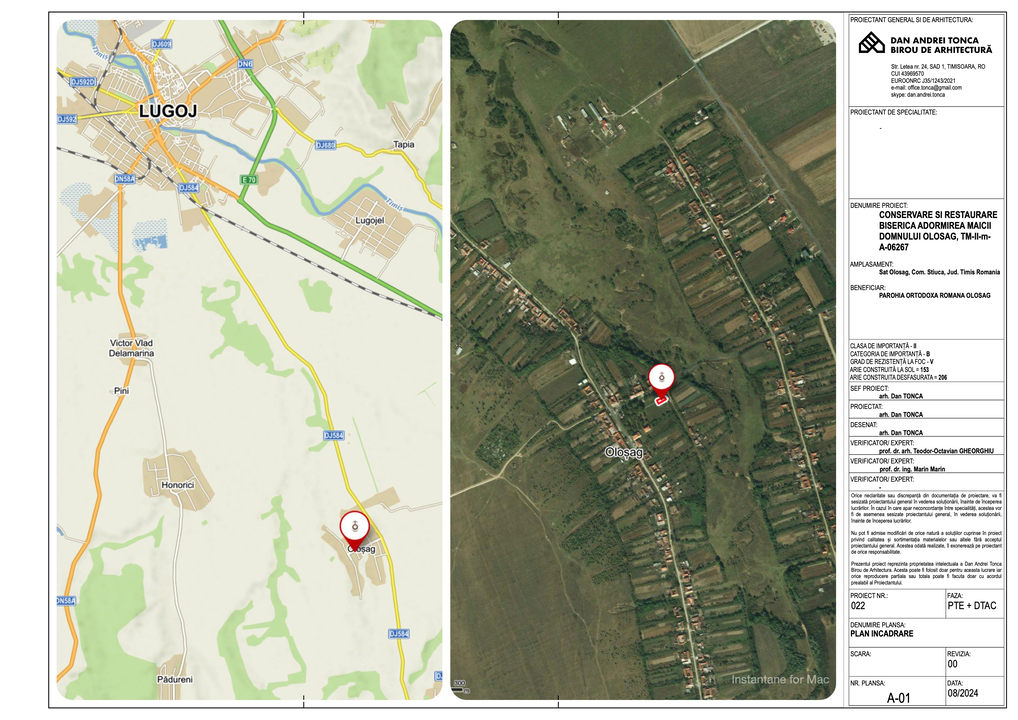Screen dimensions: 1018x720
Task: Click the PTE + DTAC phase field
Action: (x=972, y=606)
